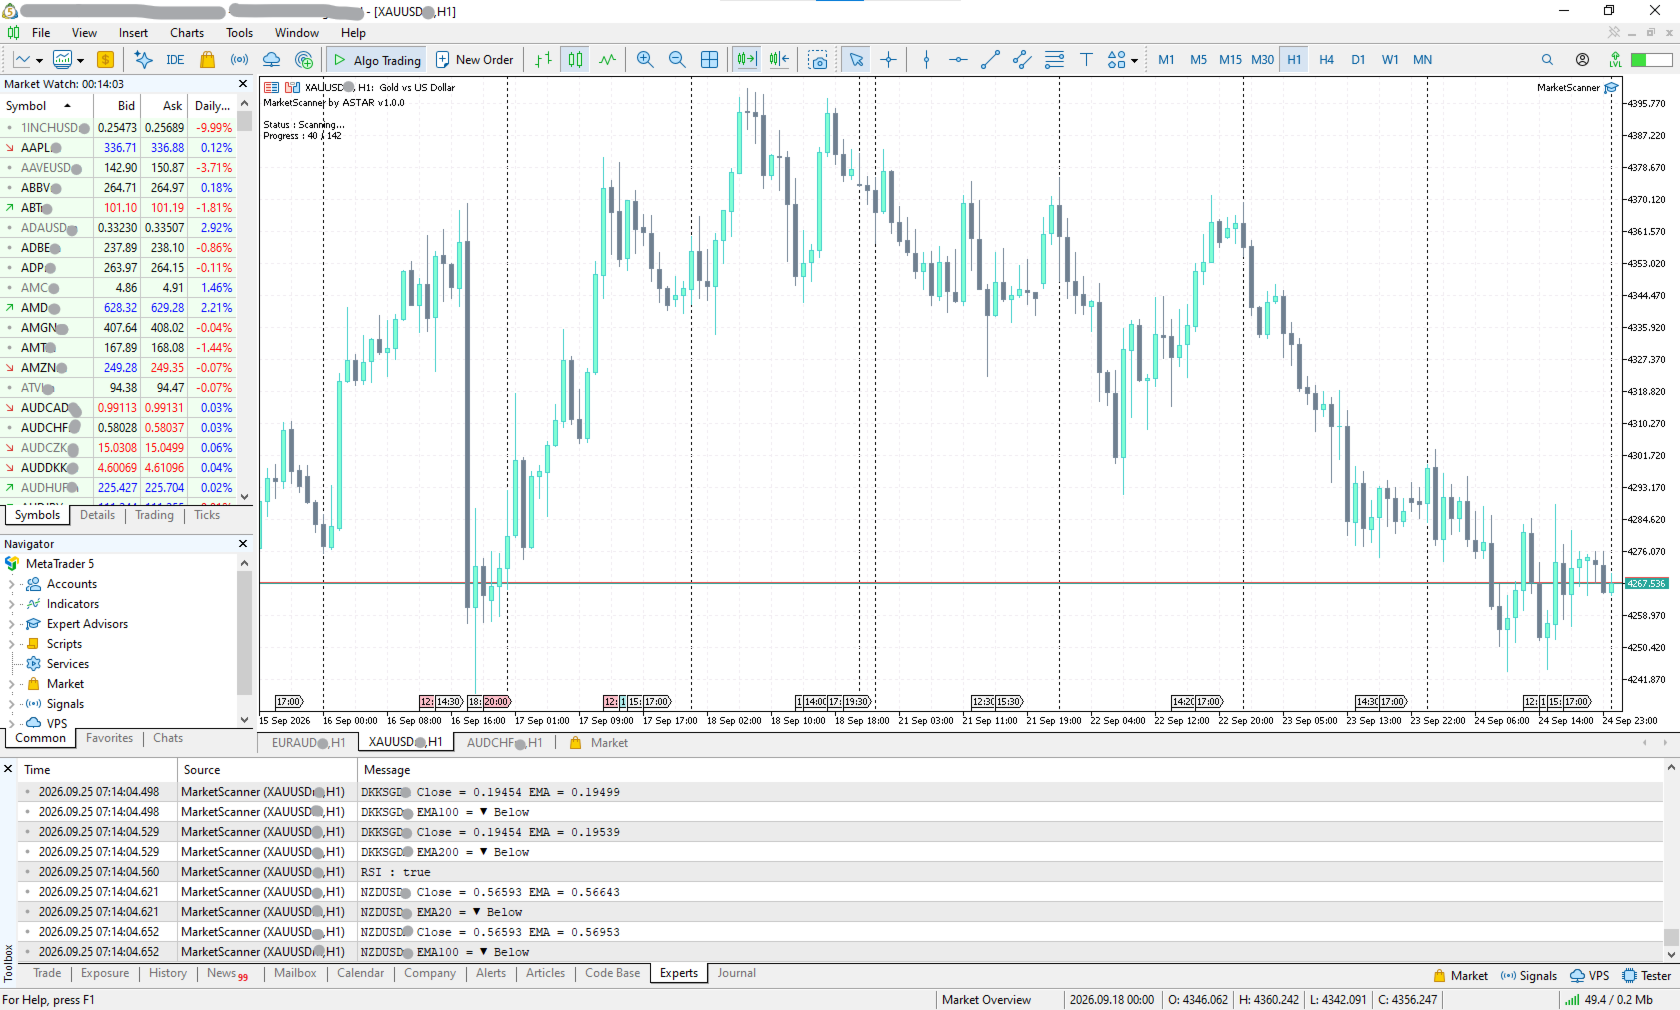1680x1010 pixels.
Task: Switch to the EURAUD H1 chart tab
Action: click(x=308, y=743)
